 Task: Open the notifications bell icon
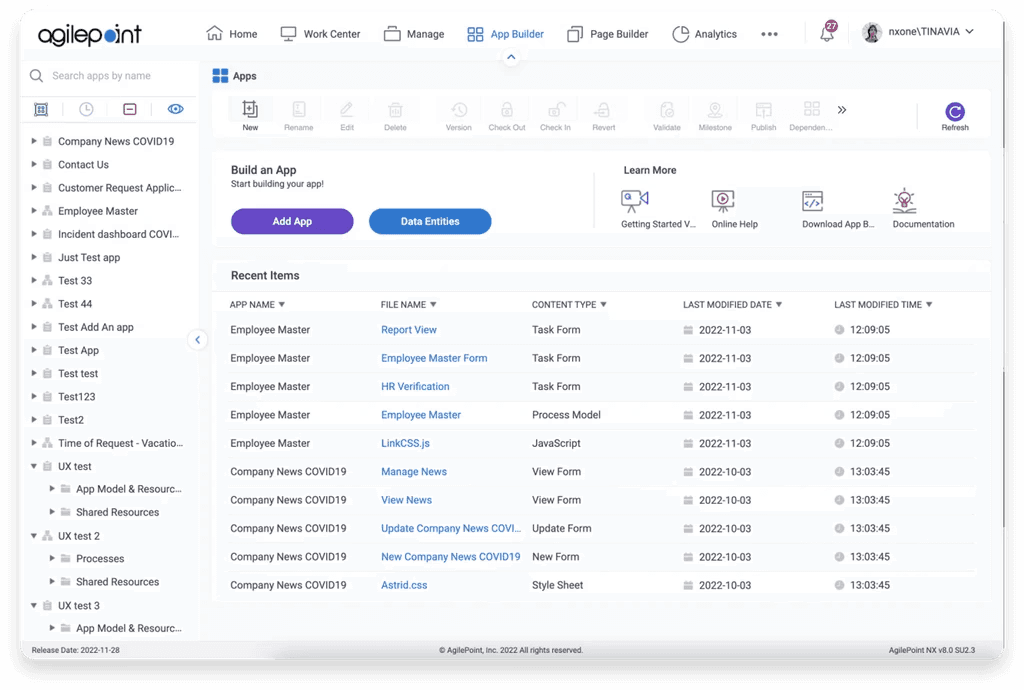tap(827, 32)
